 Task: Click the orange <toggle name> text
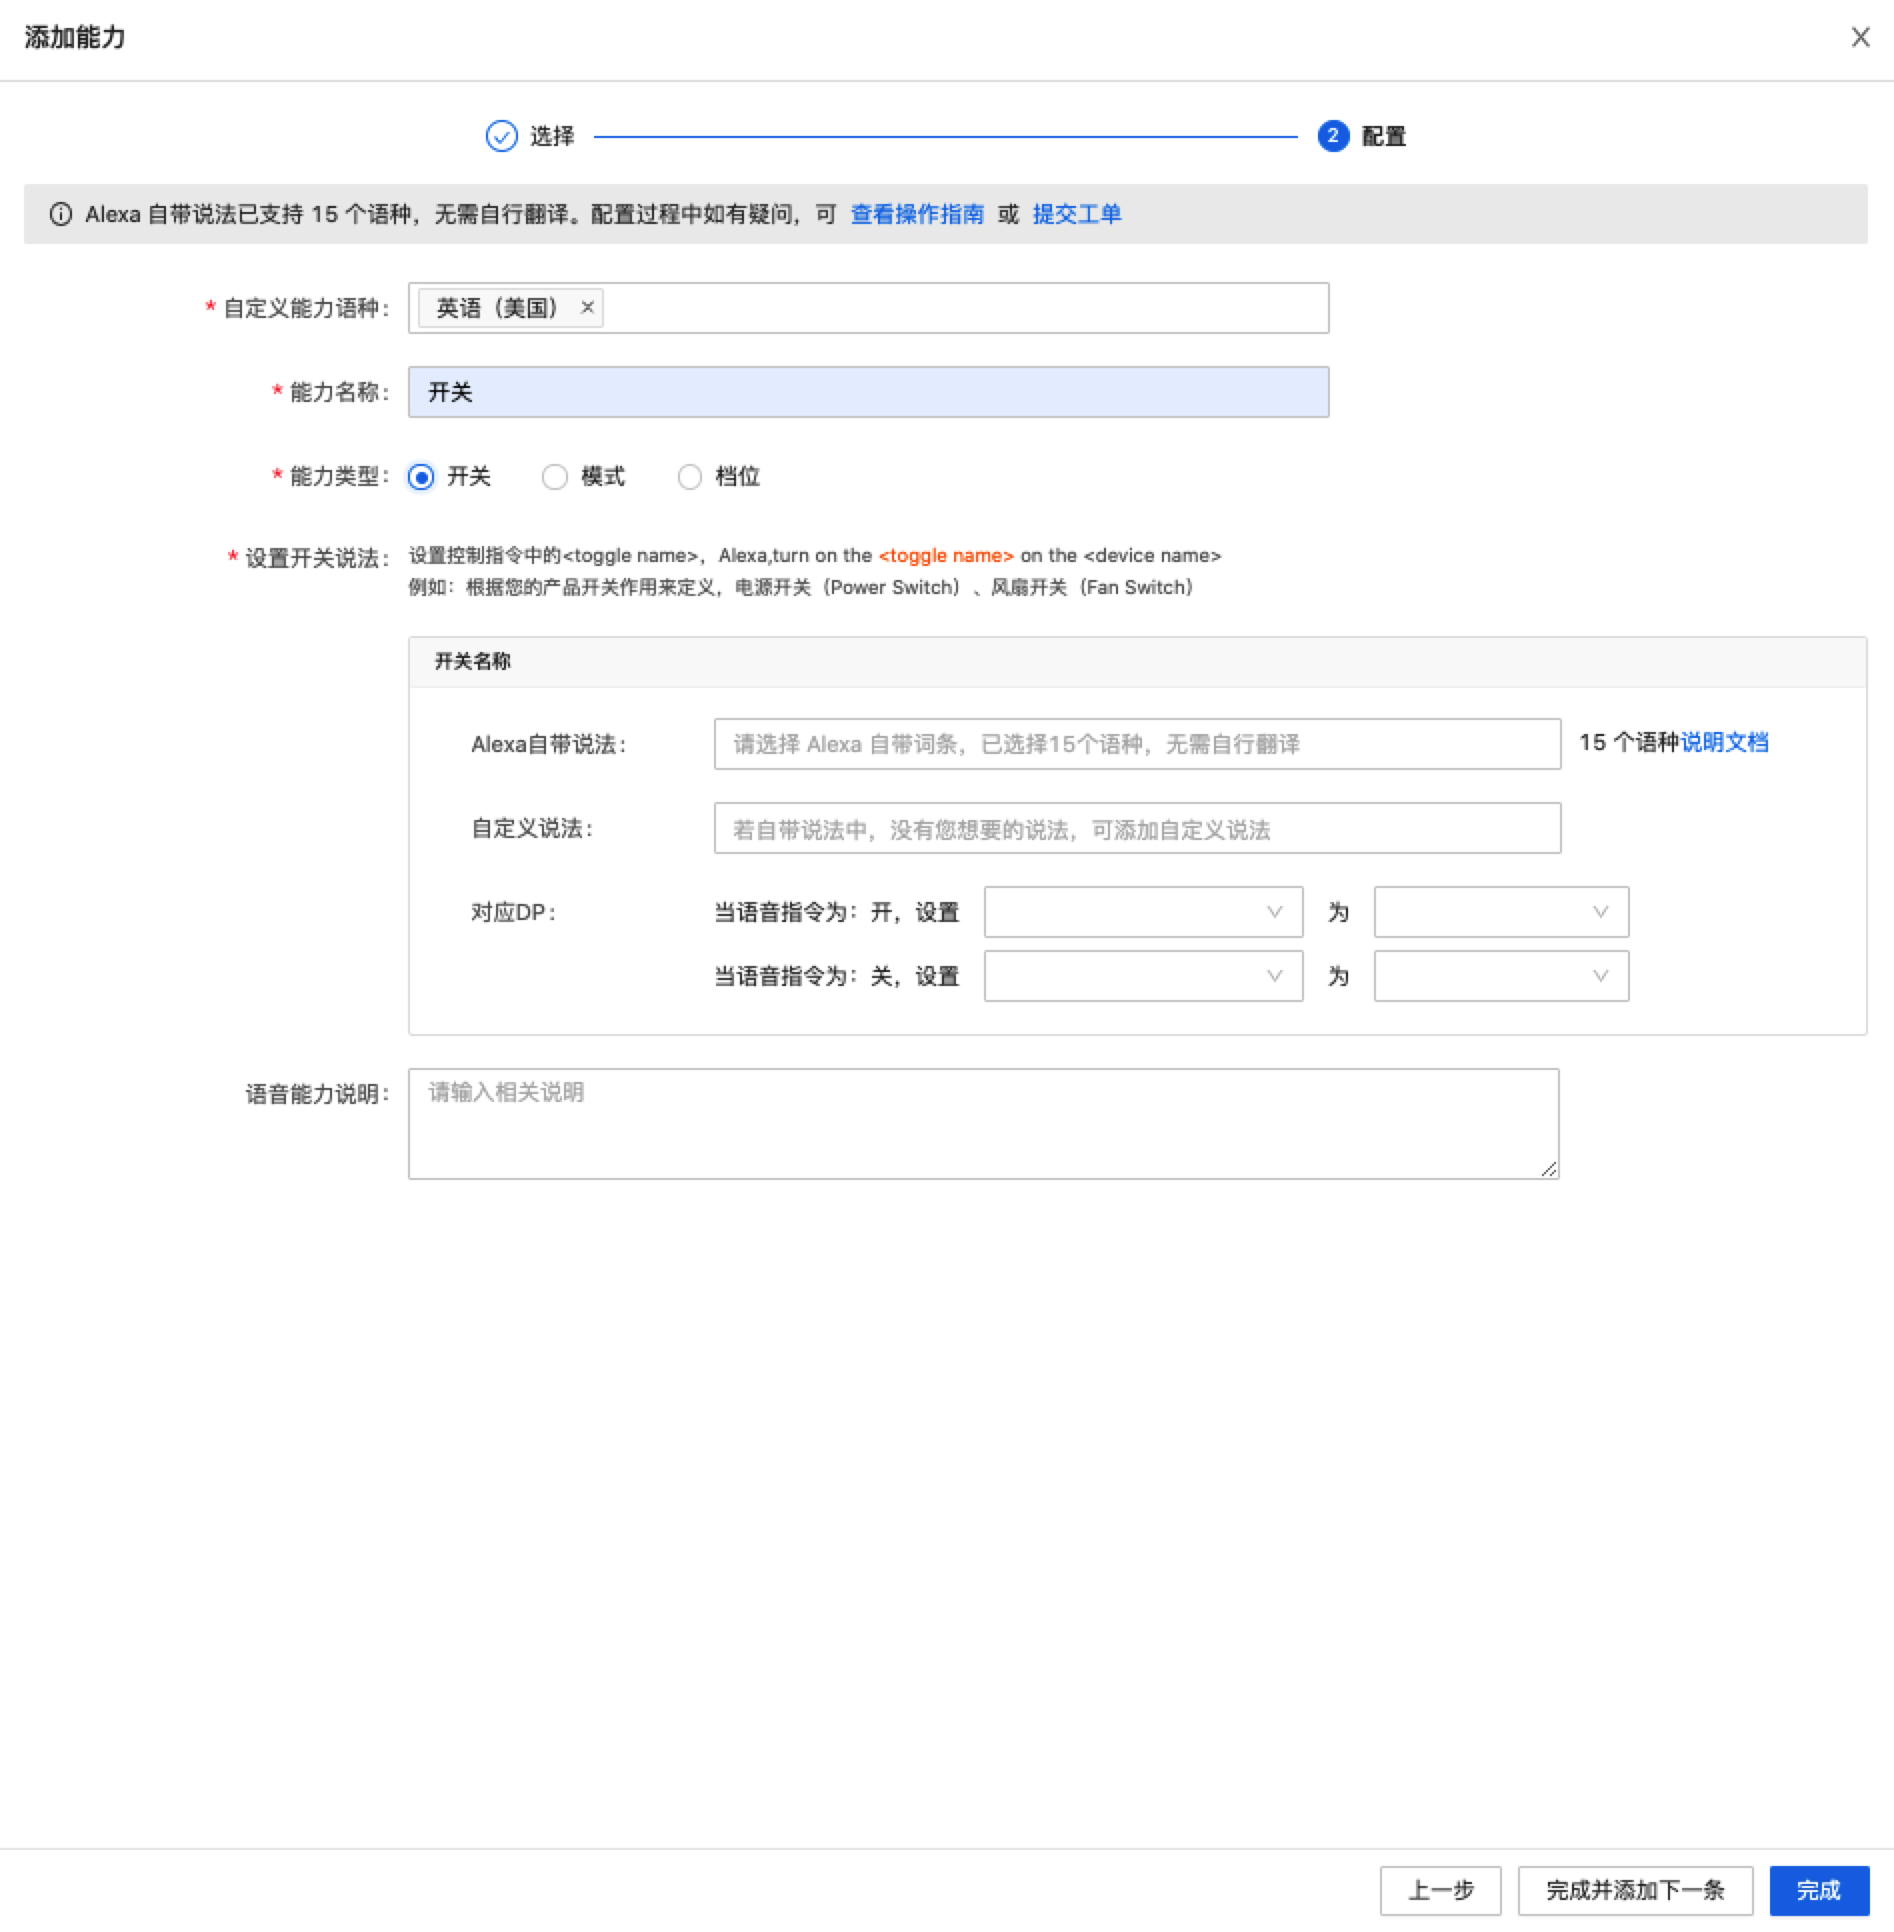click(x=946, y=555)
